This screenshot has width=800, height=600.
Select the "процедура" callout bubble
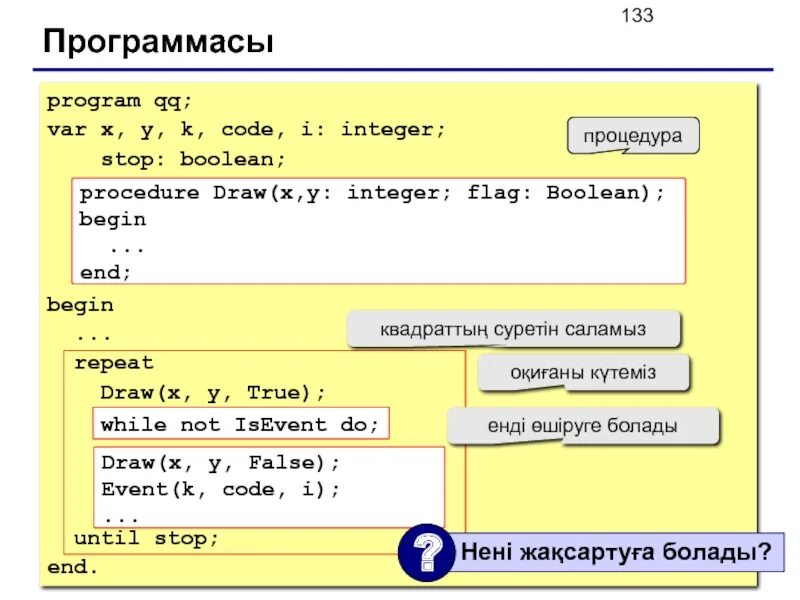pyautogui.click(x=633, y=136)
